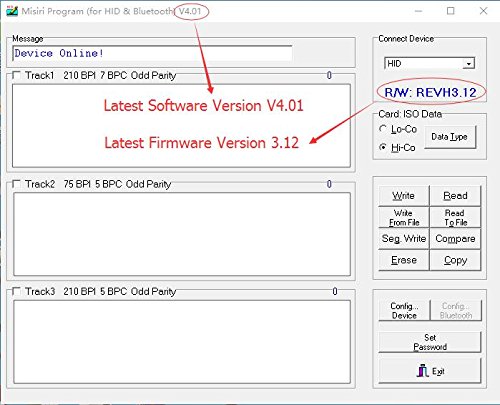Click the Misiri Program app icon in title bar

[12, 11]
